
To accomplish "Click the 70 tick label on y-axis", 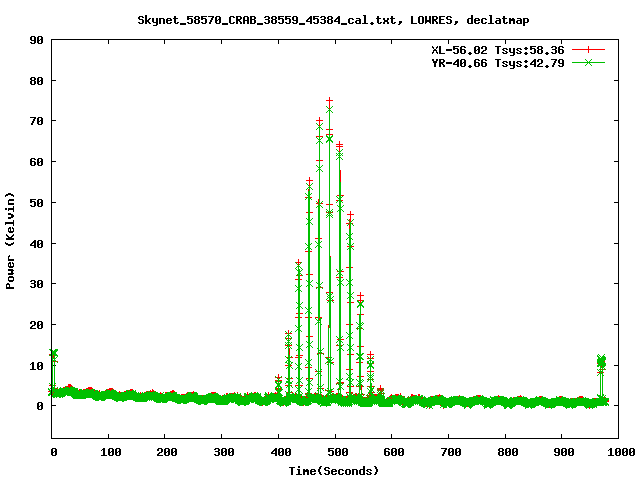I will [36, 121].
